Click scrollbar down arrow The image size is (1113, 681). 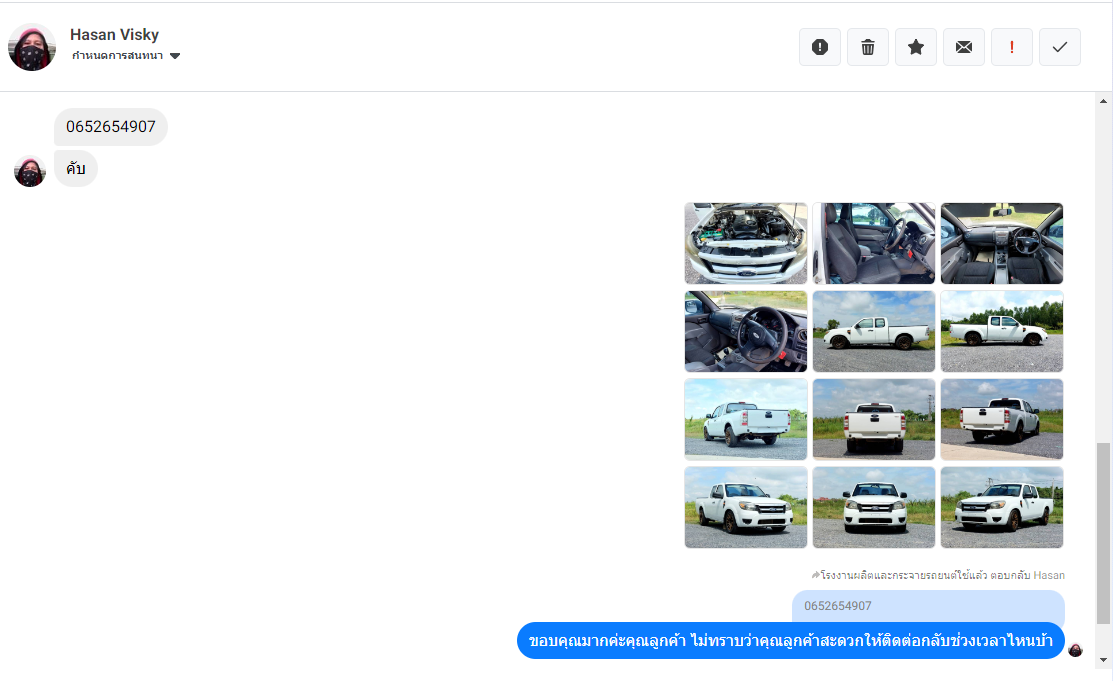click(1103, 660)
